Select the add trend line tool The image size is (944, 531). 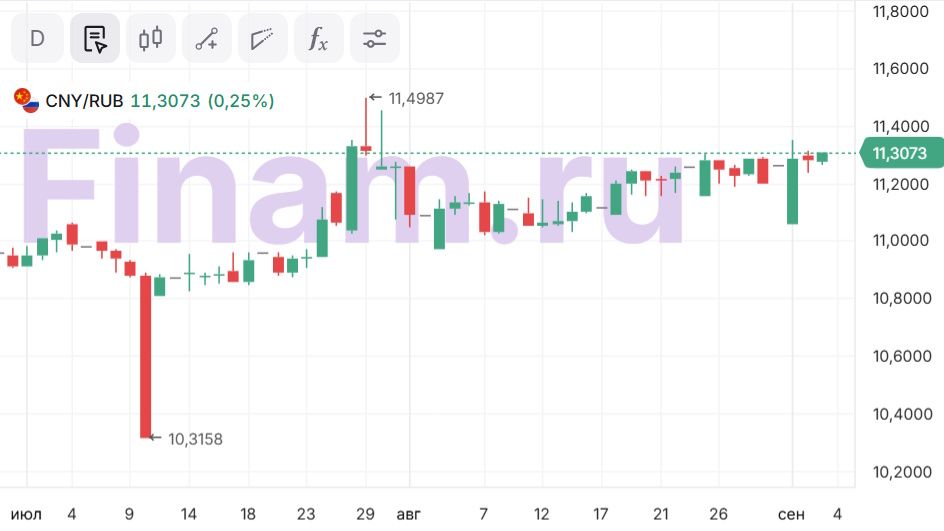pos(207,39)
